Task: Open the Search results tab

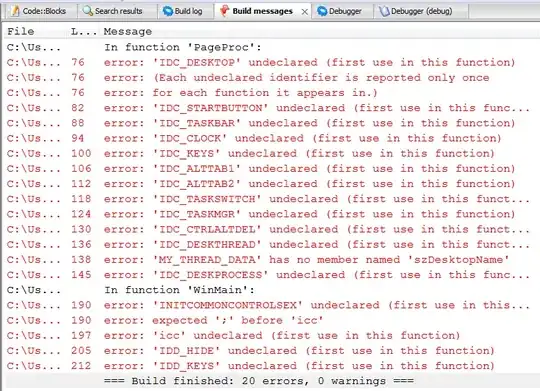Action: coord(117,11)
